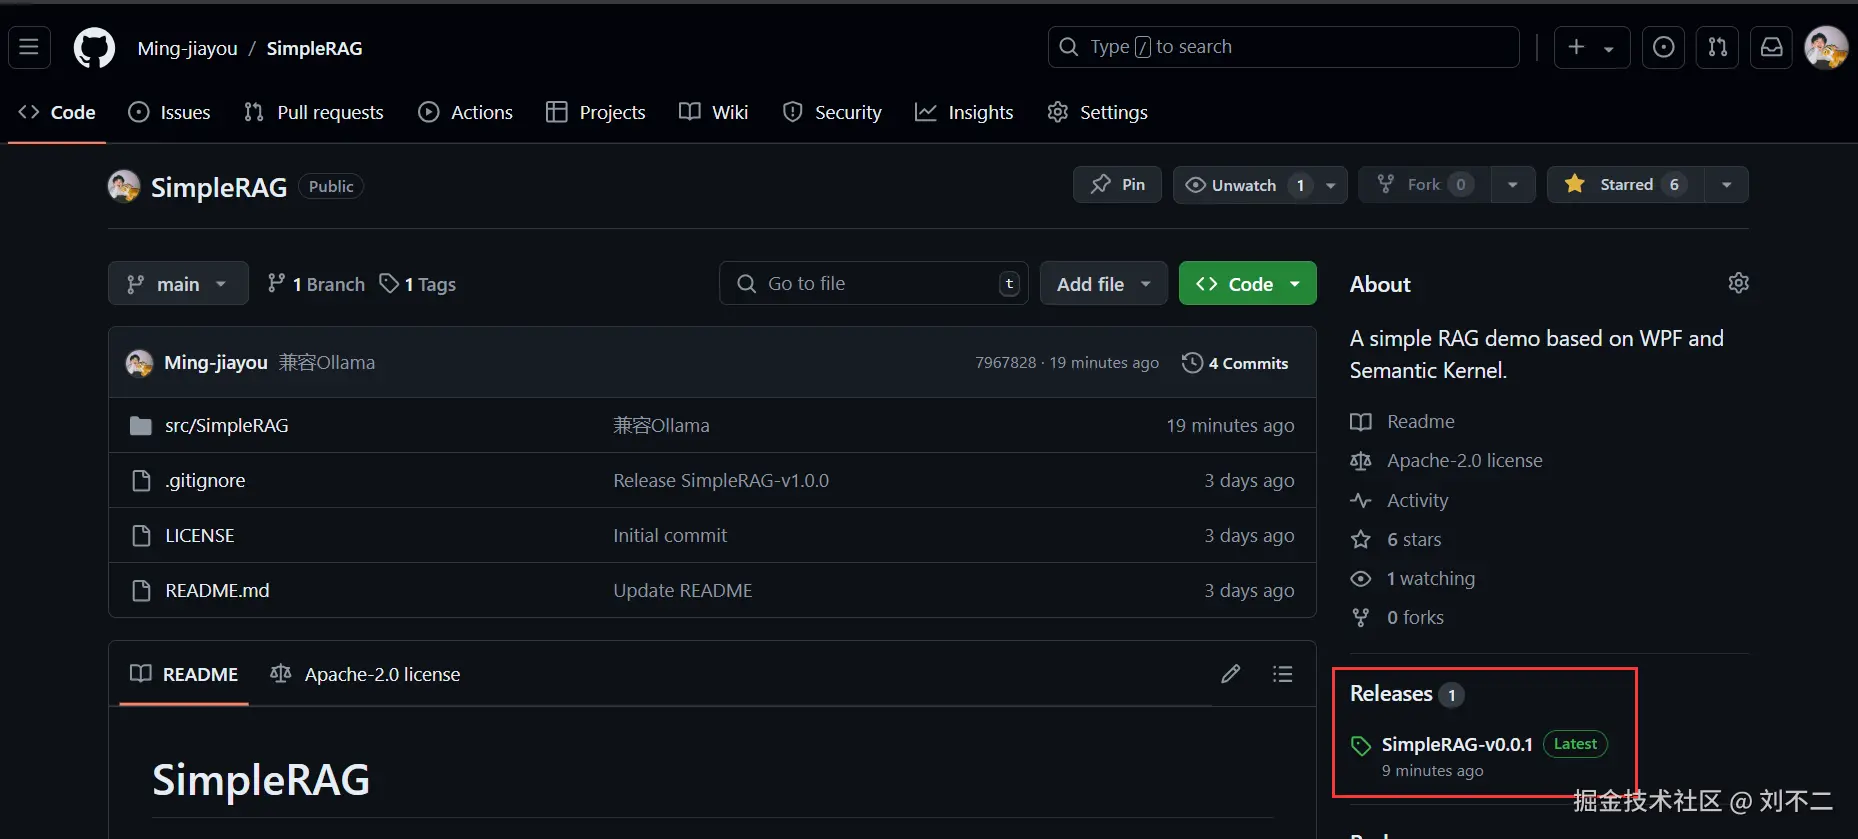
Task: Open the notifications inbox icon
Action: [1771, 47]
